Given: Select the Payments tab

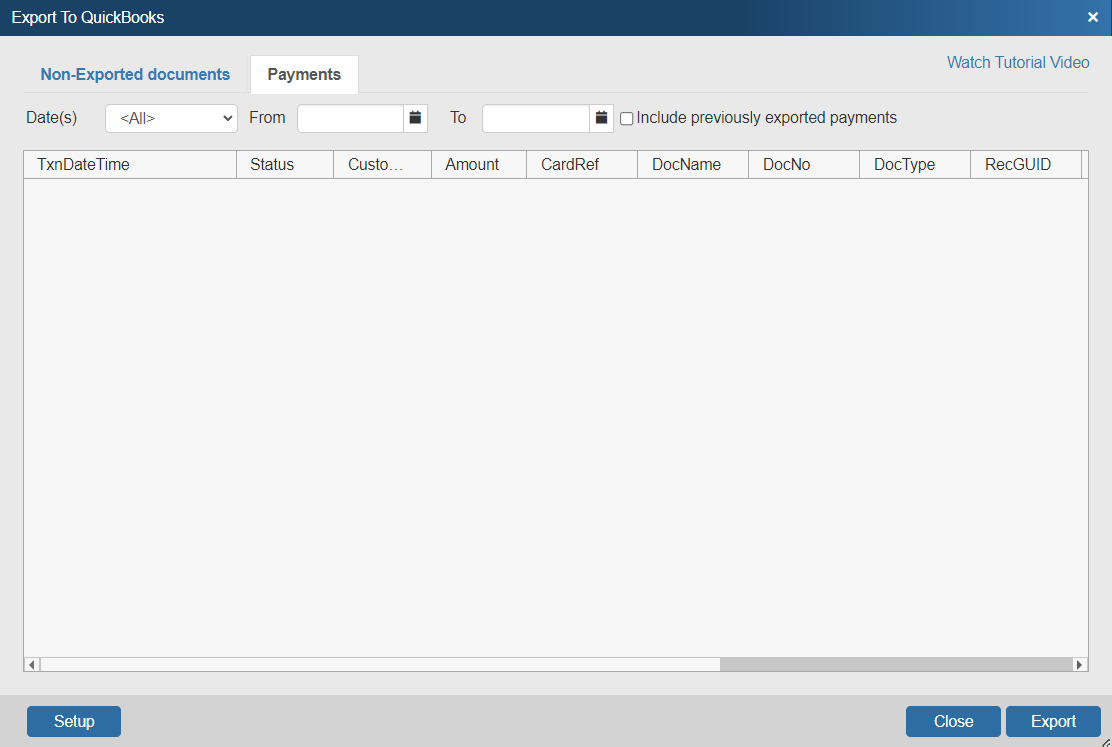Looking at the screenshot, I should pyautogui.click(x=304, y=75).
